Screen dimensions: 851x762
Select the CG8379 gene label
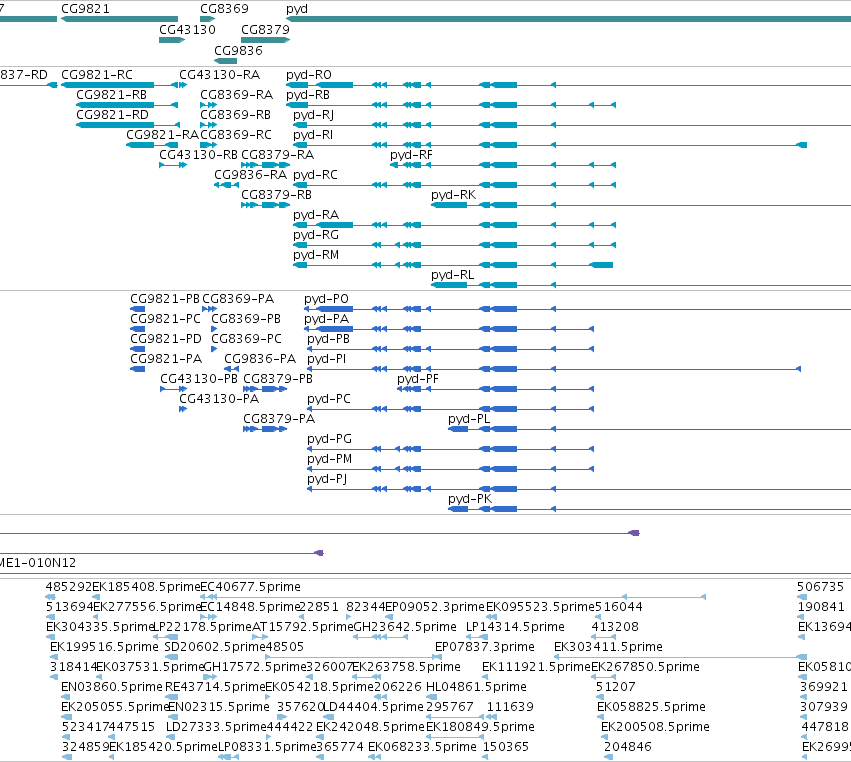pos(265,29)
